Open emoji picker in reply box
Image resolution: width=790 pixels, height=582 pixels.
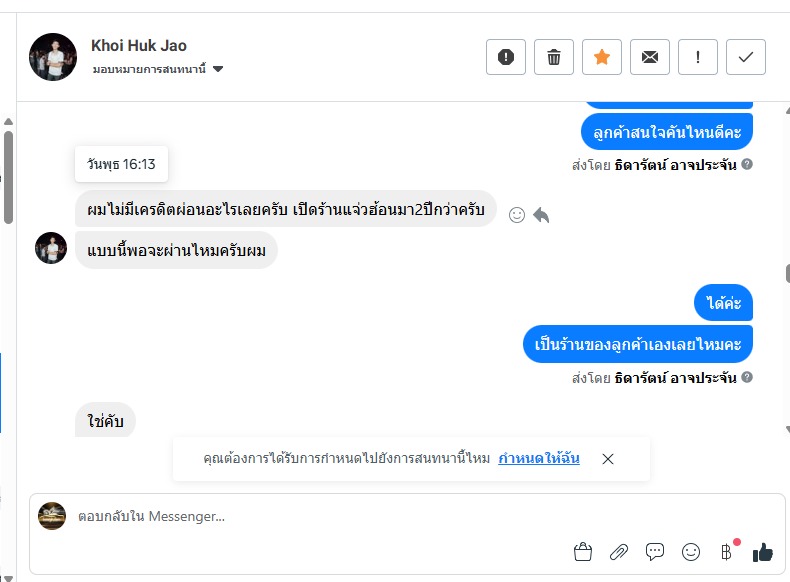coord(691,551)
